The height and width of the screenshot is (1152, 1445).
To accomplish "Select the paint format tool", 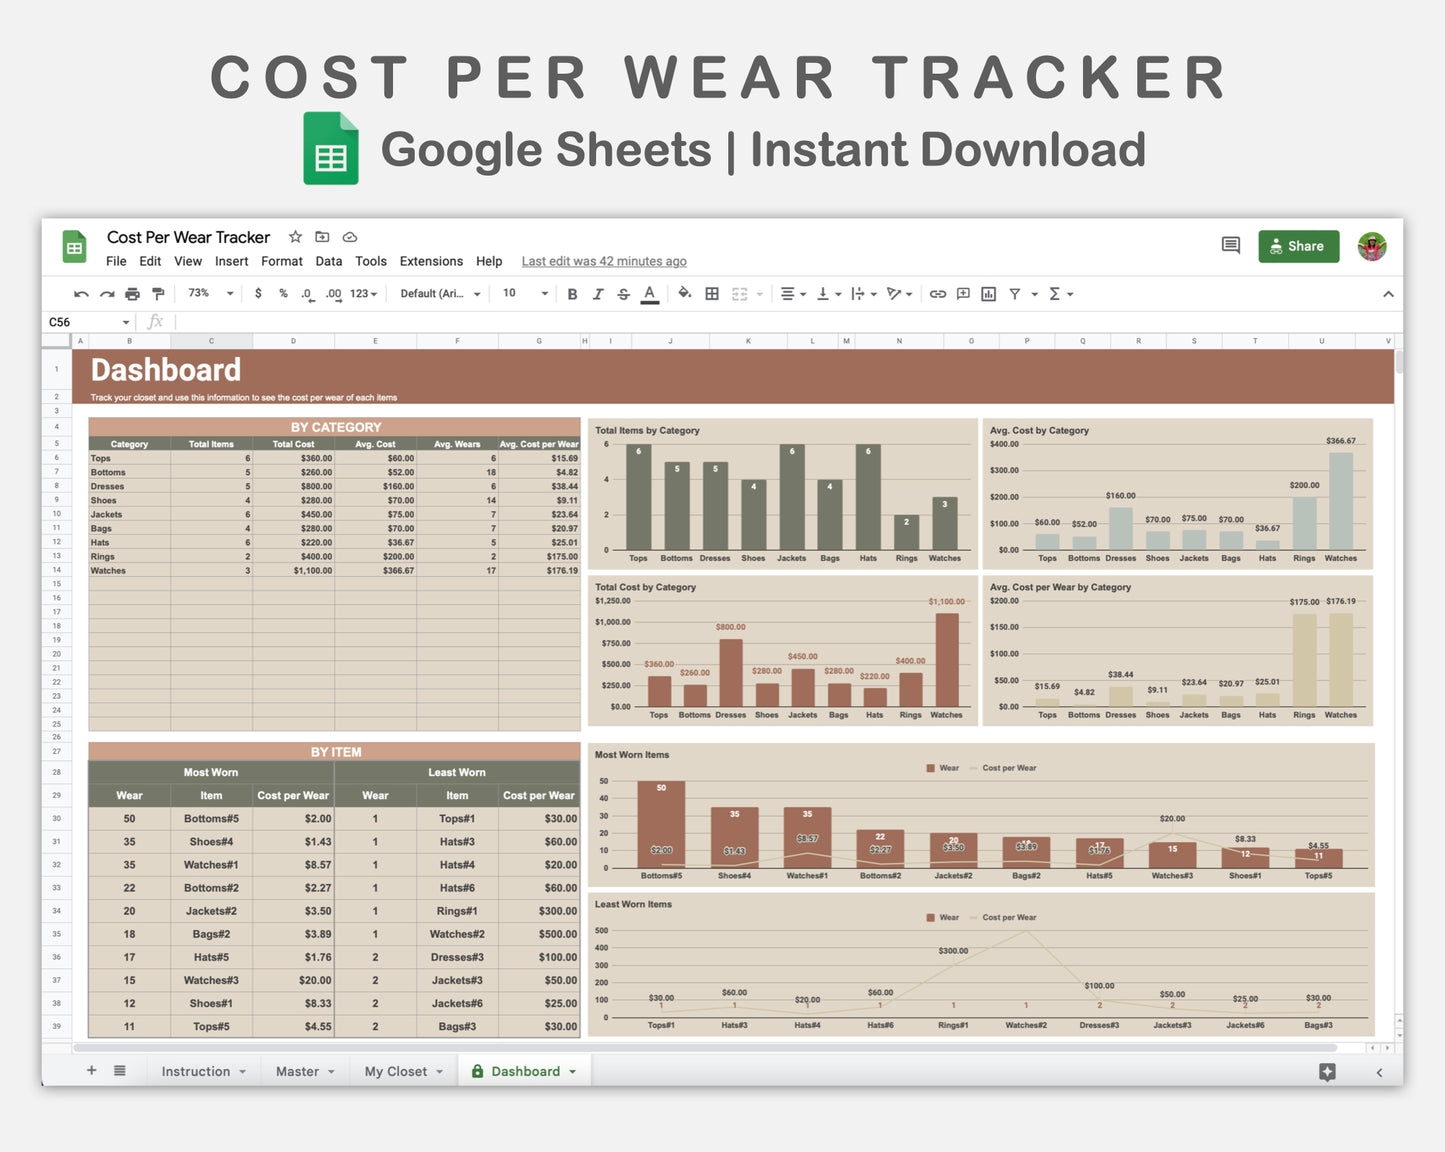I will point(158,293).
